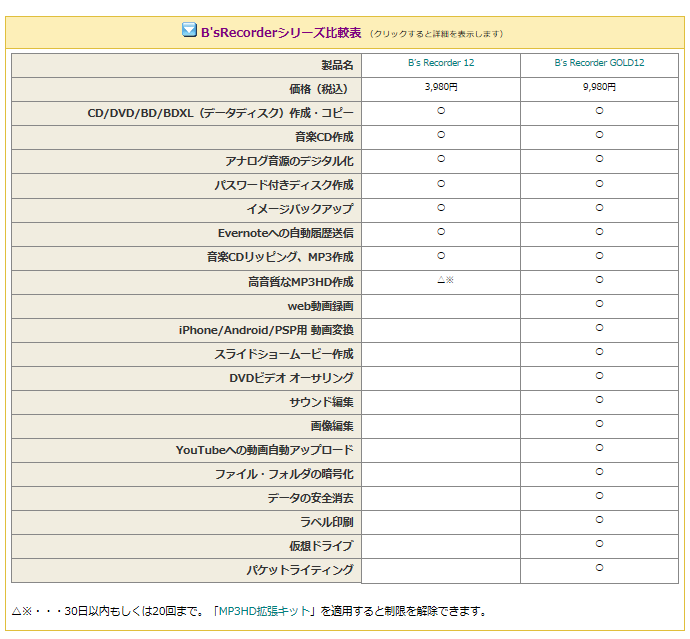The height and width of the screenshot is (639, 690).
Task: Click the Recorder 12 circle mark for 音楽CD作成
Action: [x=441, y=135]
